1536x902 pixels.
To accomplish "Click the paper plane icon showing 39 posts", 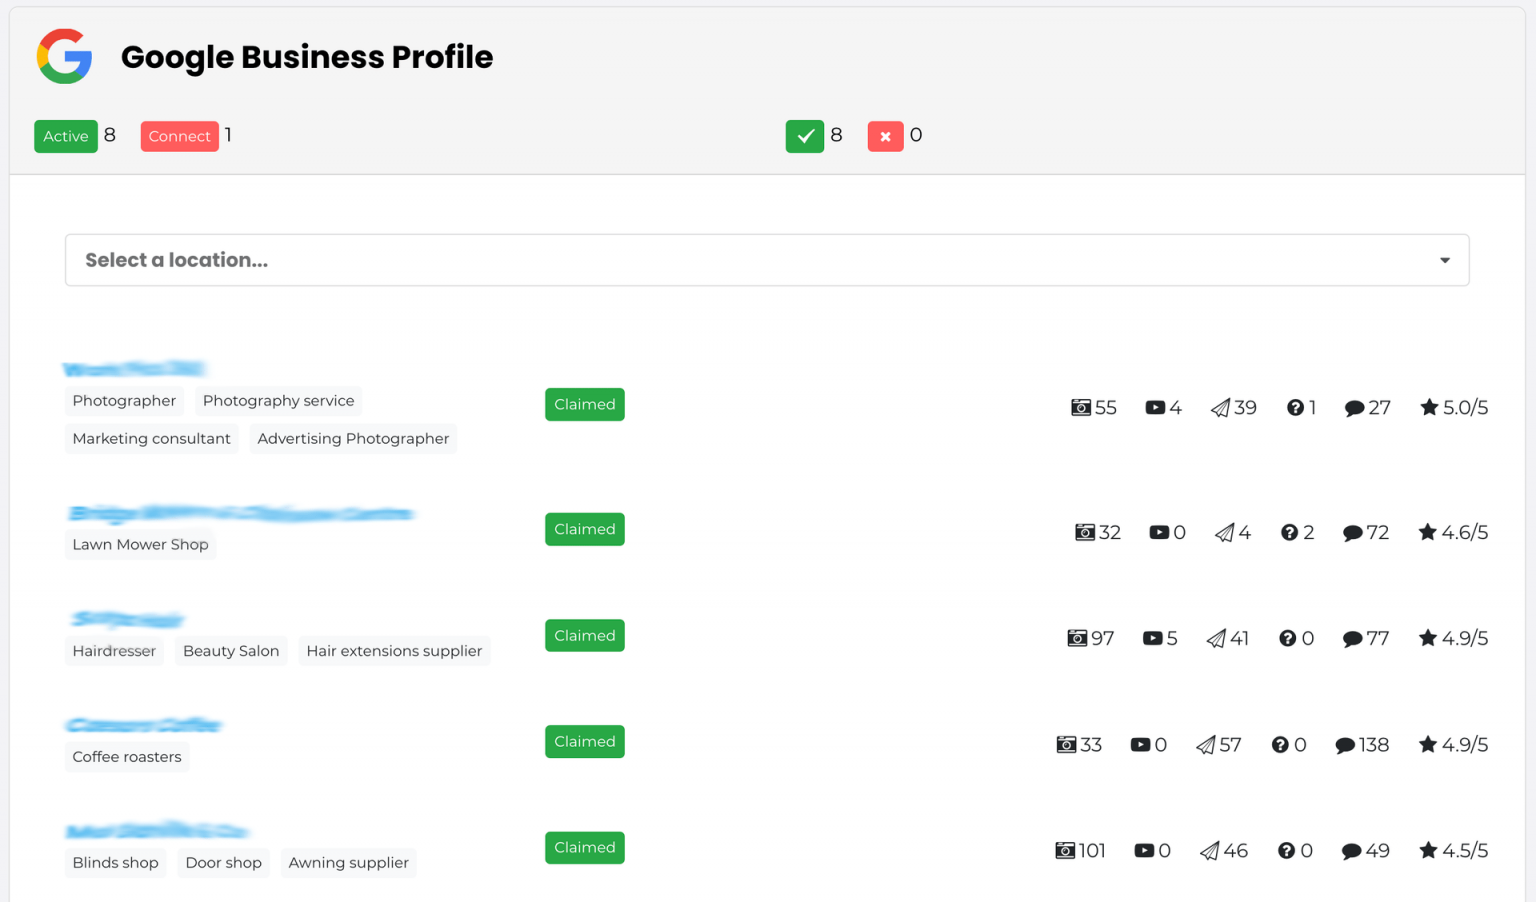I will point(1221,407).
